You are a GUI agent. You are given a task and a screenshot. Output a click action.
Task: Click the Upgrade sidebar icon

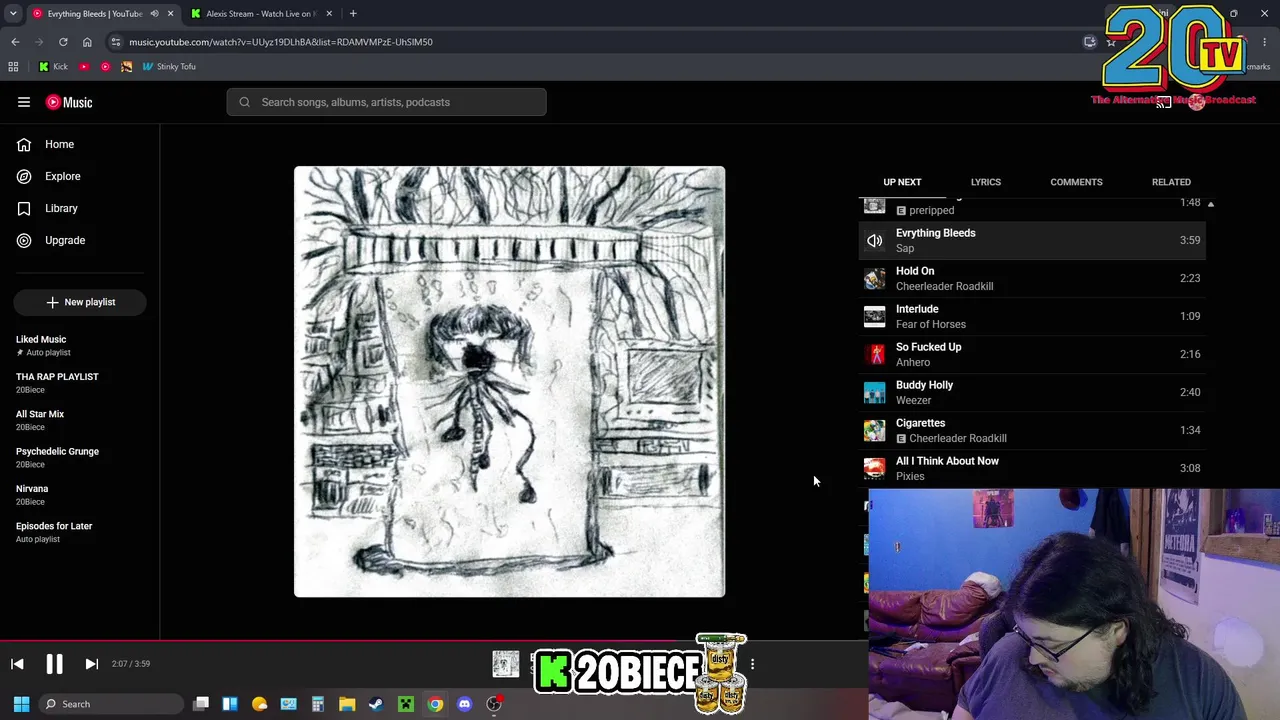coord(24,240)
